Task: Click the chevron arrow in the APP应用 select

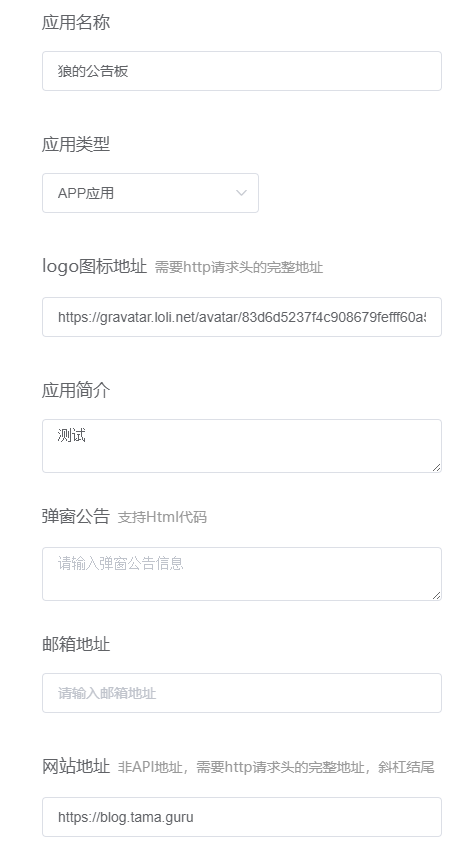Action: coord(241,193)
